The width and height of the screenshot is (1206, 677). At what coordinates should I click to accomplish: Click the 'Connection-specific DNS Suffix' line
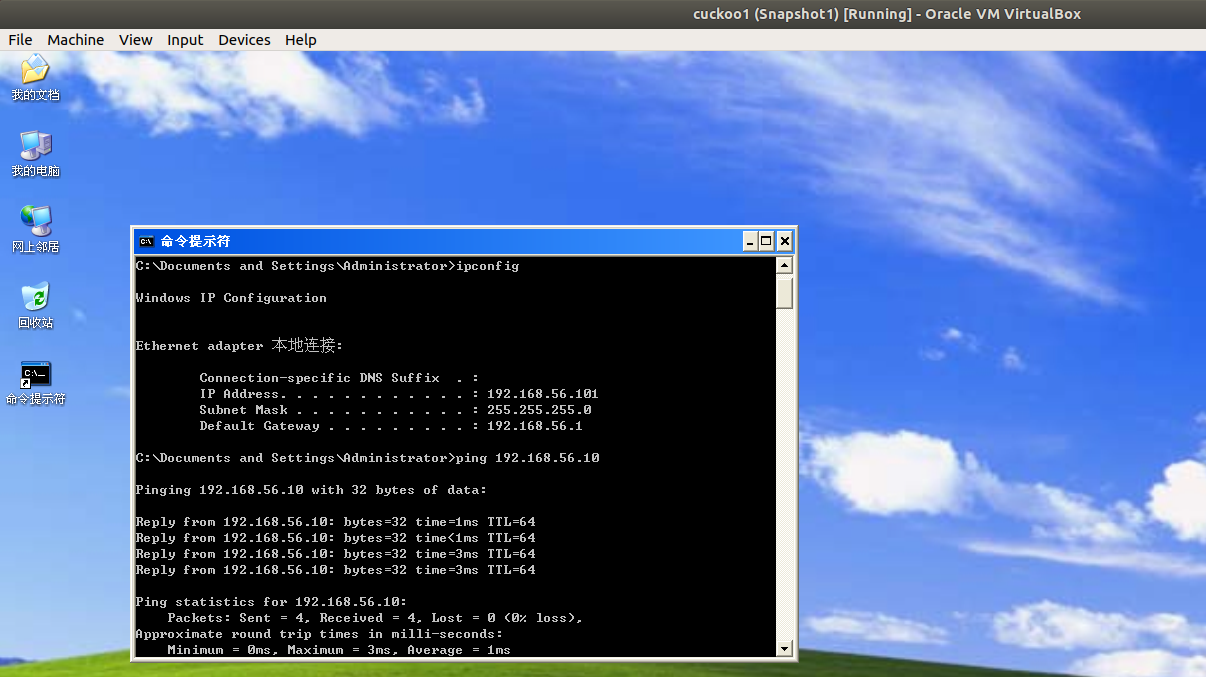[x=339, y=378]
